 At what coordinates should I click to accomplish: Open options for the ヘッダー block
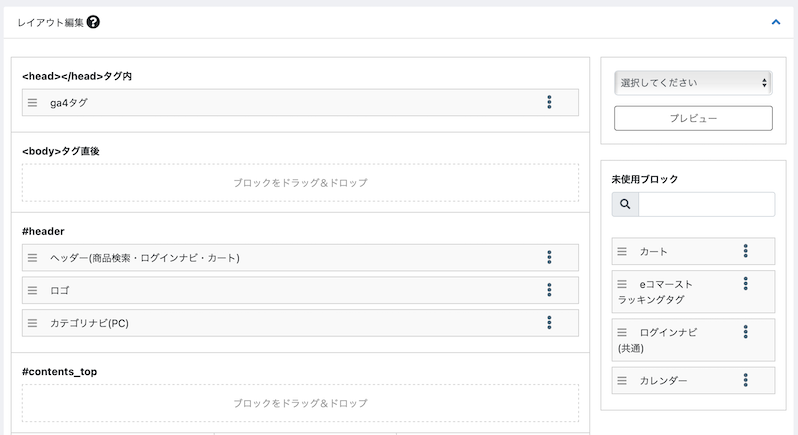click(x=549, y=257)
